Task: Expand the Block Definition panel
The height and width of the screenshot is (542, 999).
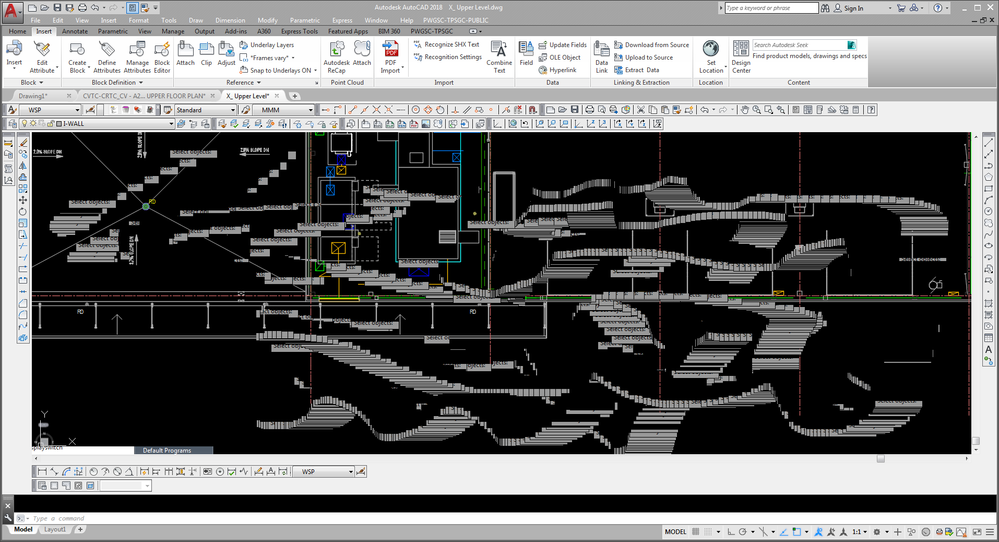Action: (x=117, y=82)
